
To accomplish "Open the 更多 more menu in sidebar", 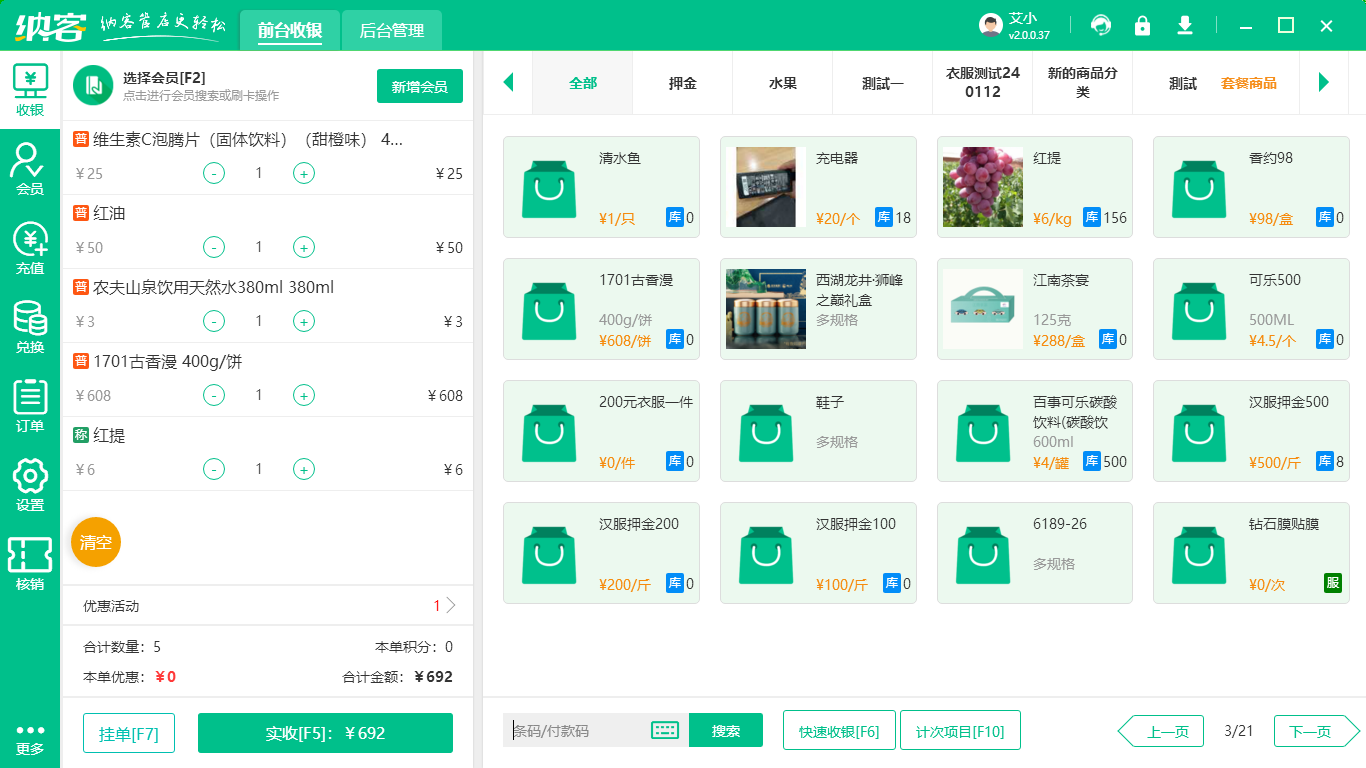I will [30, 738].
